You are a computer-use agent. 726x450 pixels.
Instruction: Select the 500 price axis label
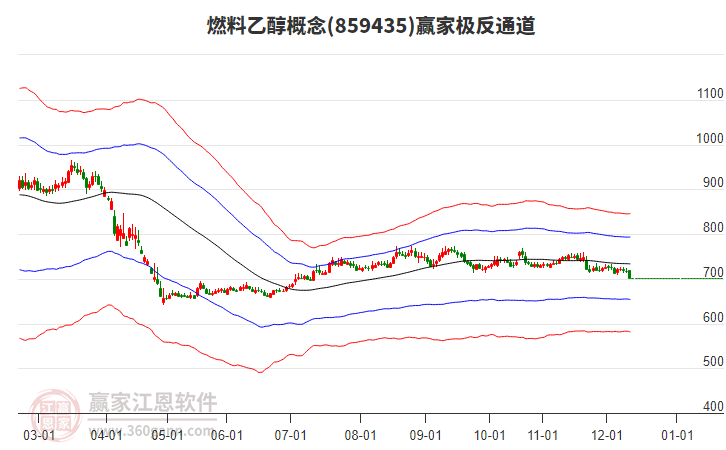(x=713, y=362)
